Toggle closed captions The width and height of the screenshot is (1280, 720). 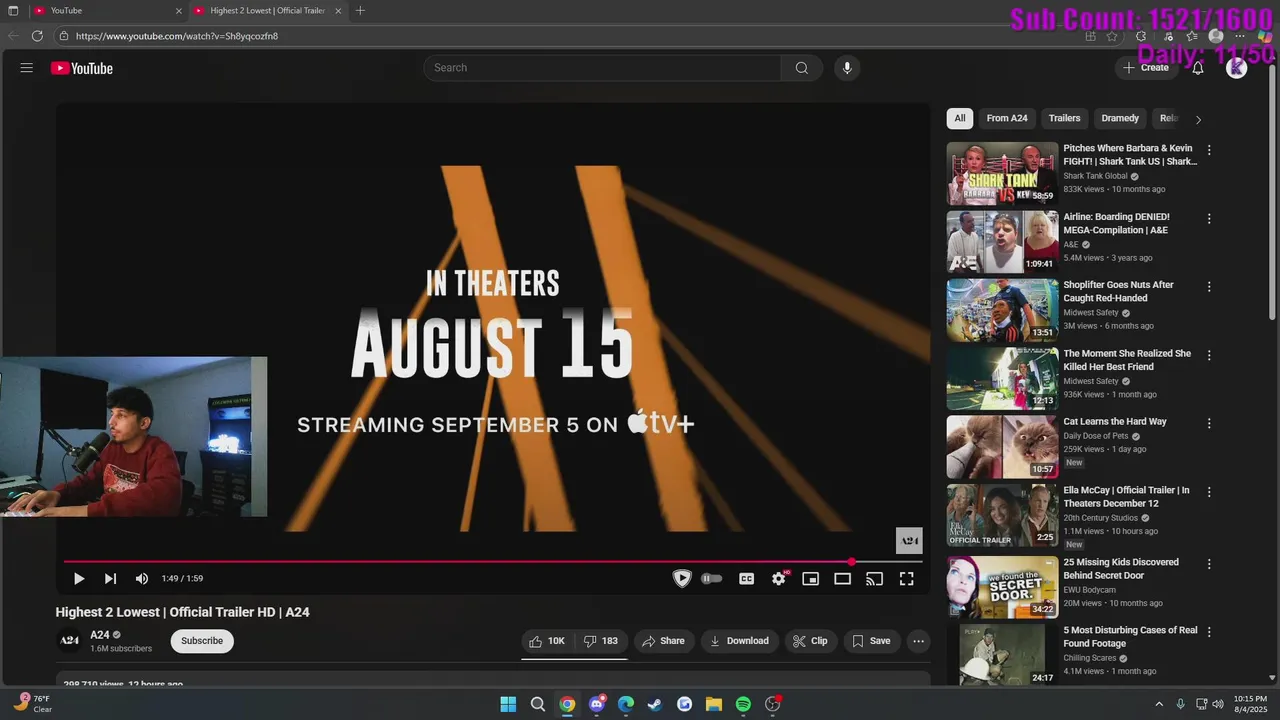pos(746,579)
